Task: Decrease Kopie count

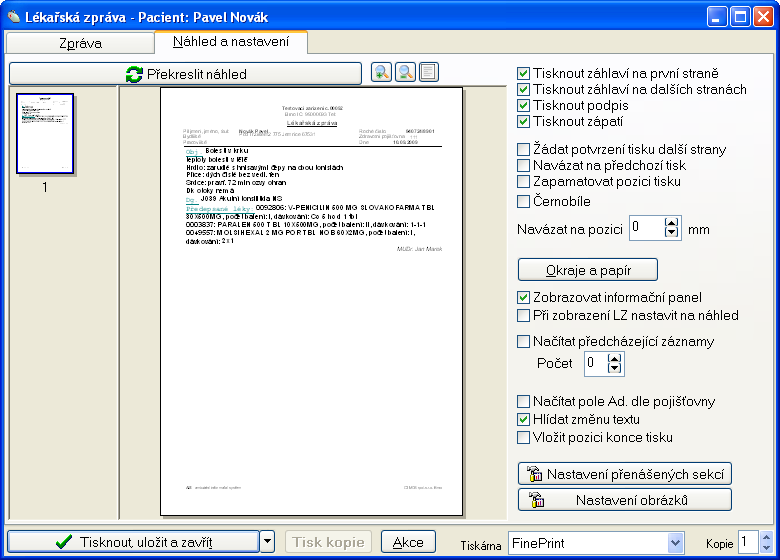Action: coord(766,548)
